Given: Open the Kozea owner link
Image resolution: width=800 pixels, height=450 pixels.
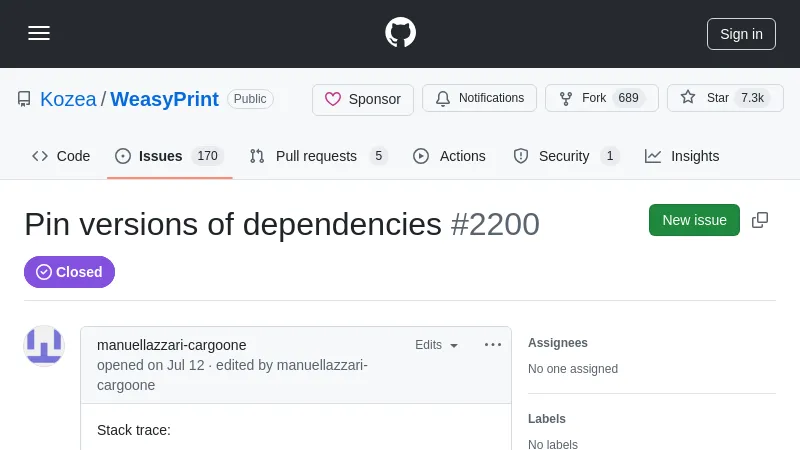Looking at the screenshot, I should click(x=68, y=99).
